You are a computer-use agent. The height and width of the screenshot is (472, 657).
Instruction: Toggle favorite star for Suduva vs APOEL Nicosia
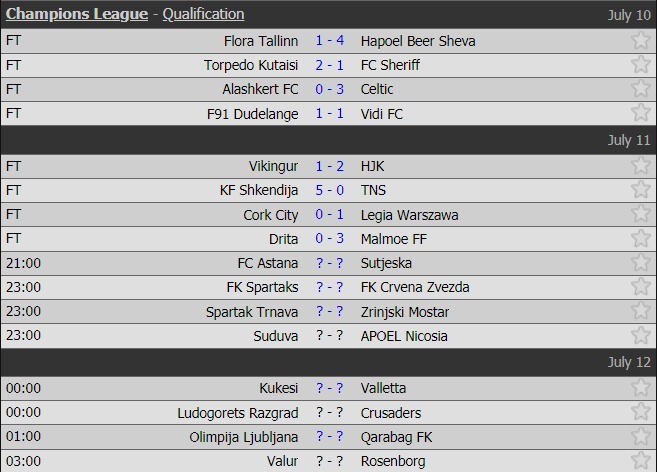[641, 336]
